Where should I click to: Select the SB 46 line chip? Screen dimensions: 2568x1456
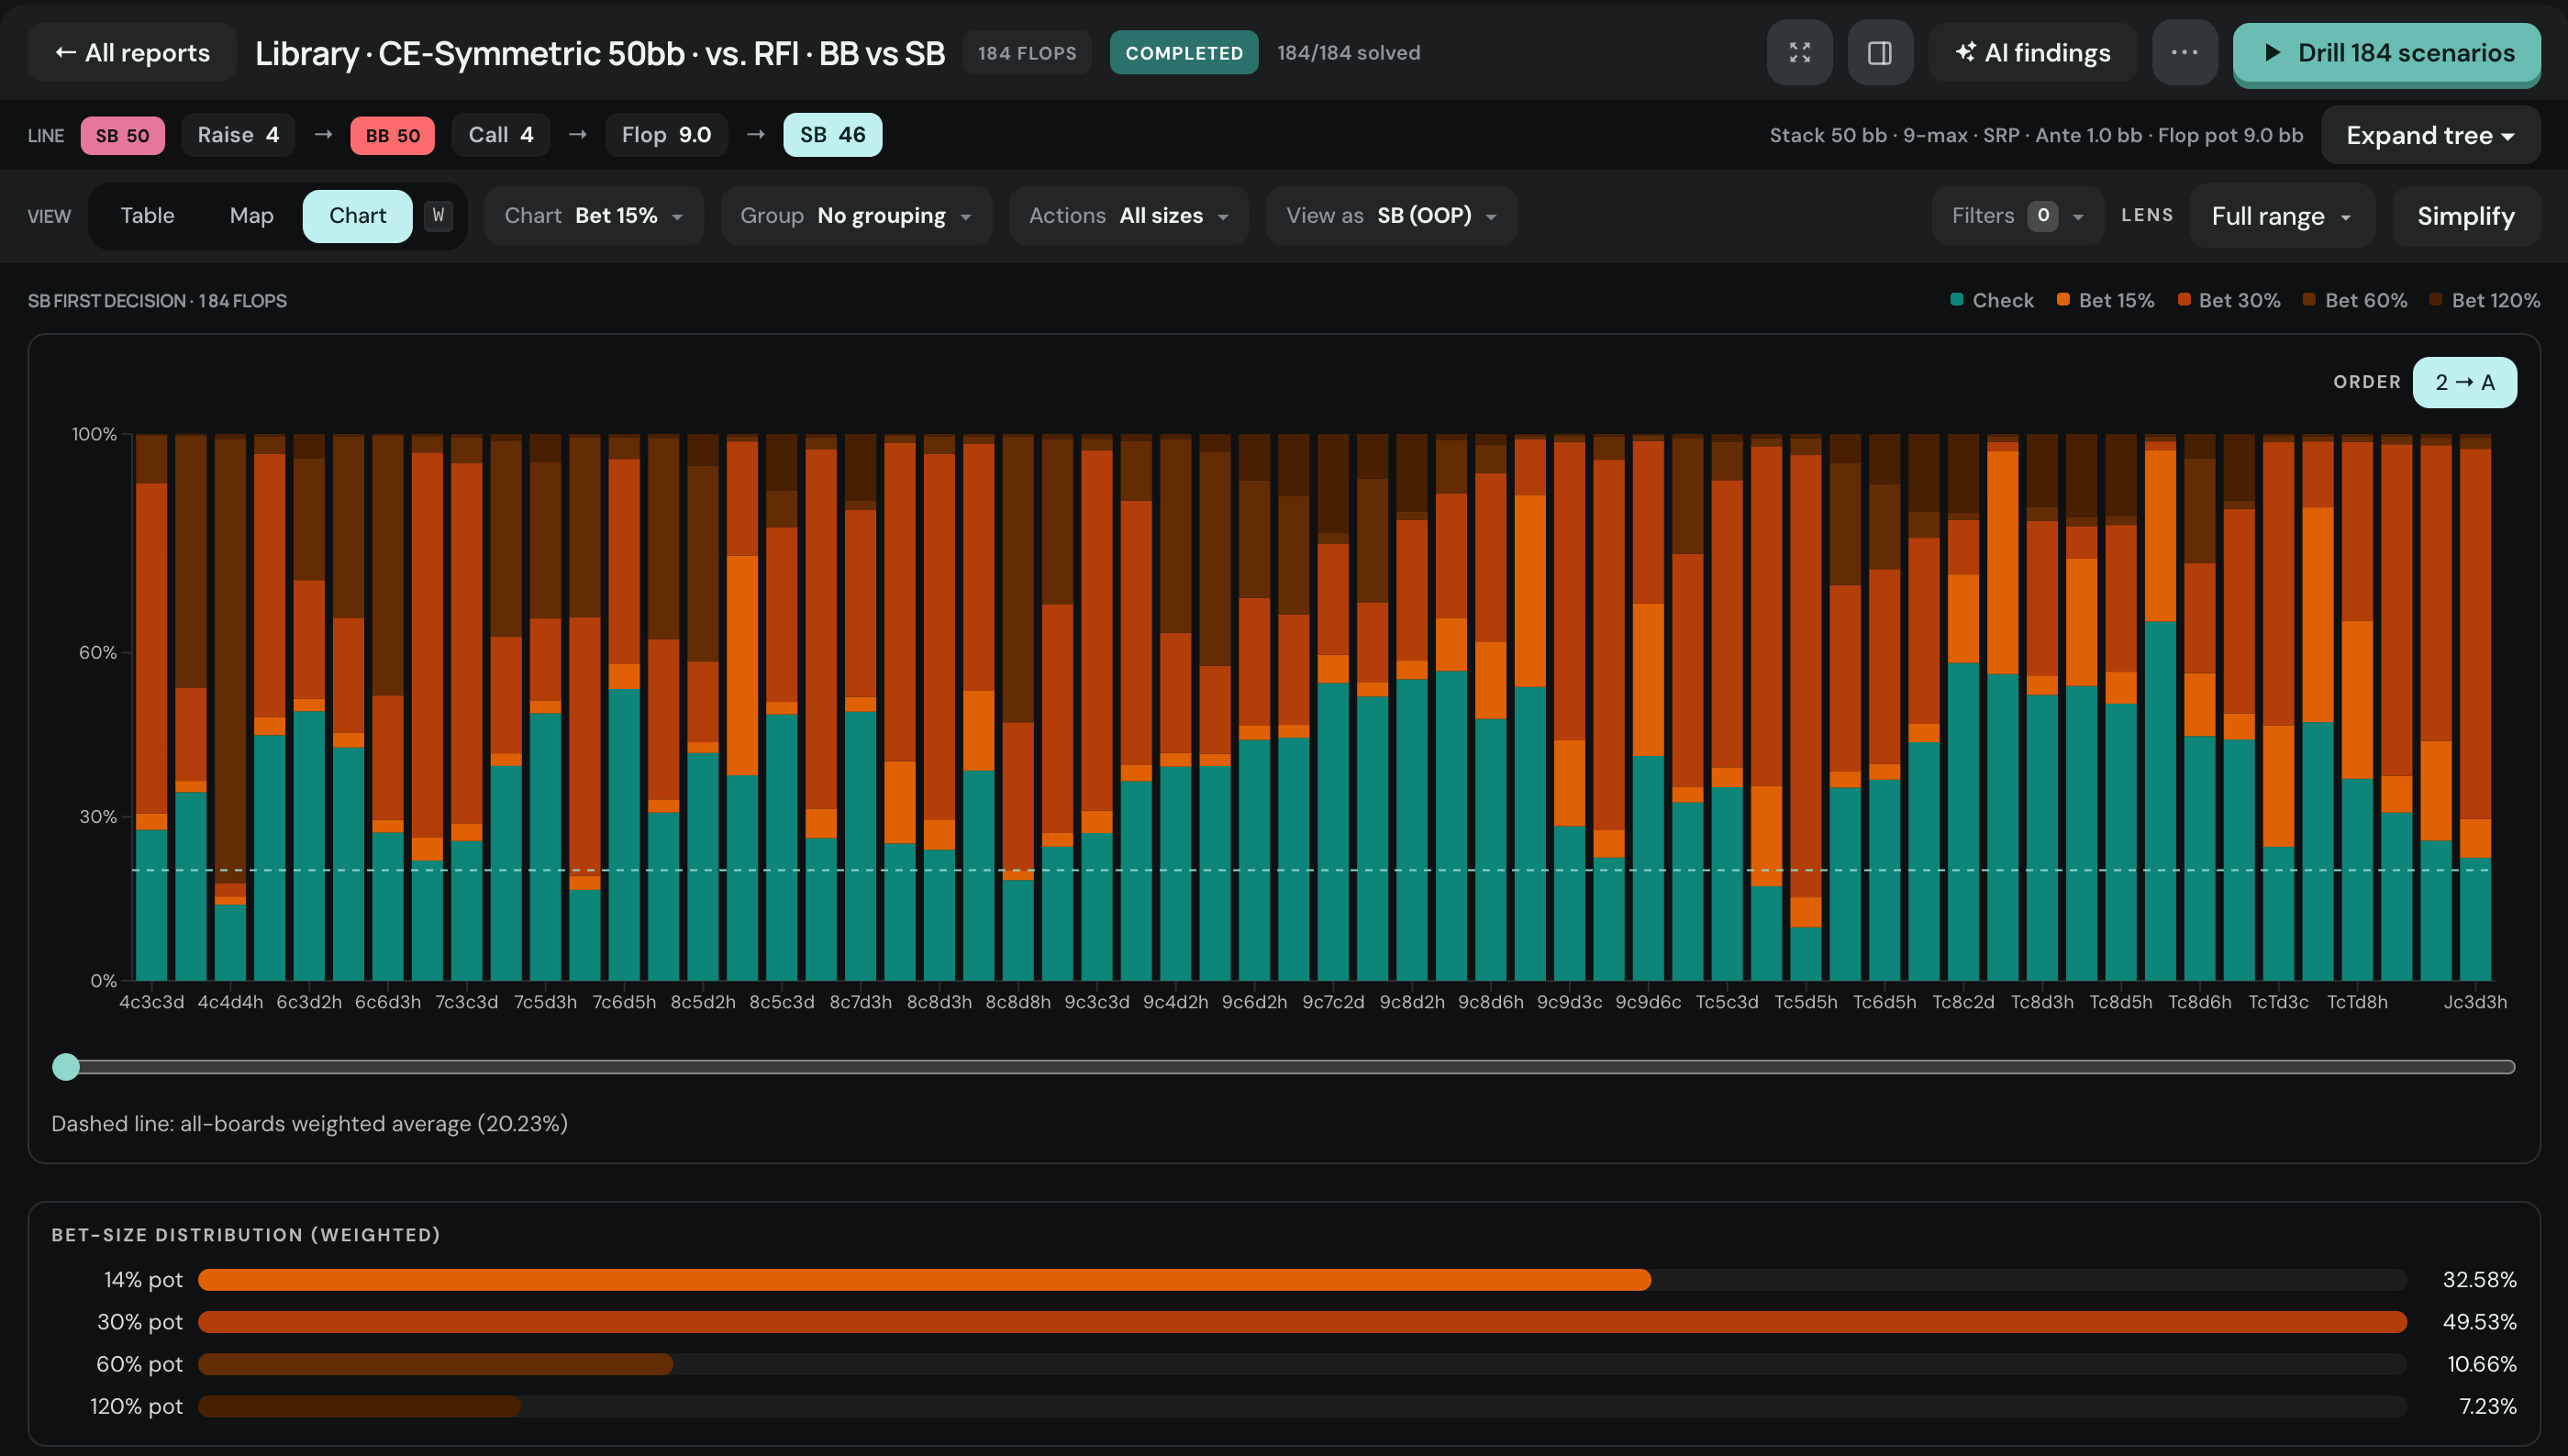(x=832, y=135)
